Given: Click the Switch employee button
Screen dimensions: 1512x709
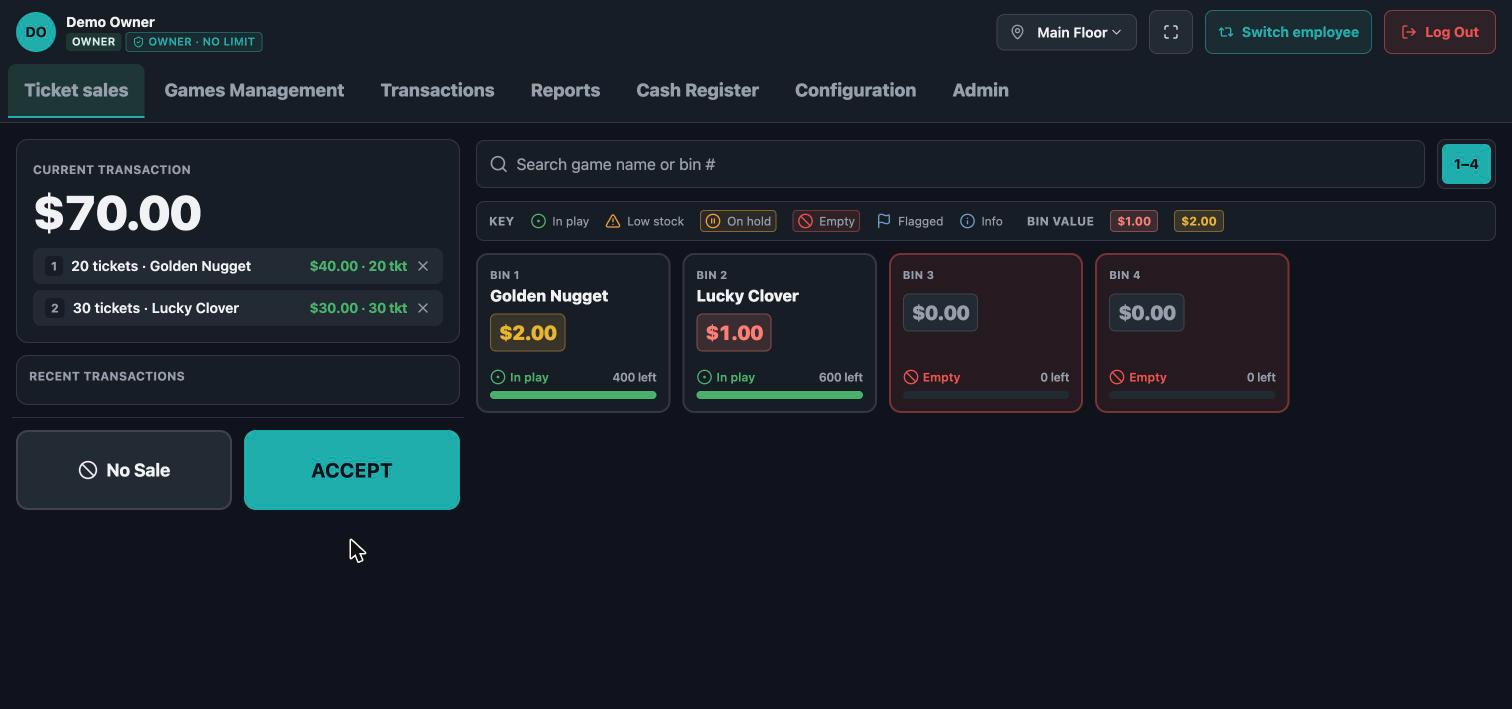Looking at the screenshot, I should click(1288, 32).
